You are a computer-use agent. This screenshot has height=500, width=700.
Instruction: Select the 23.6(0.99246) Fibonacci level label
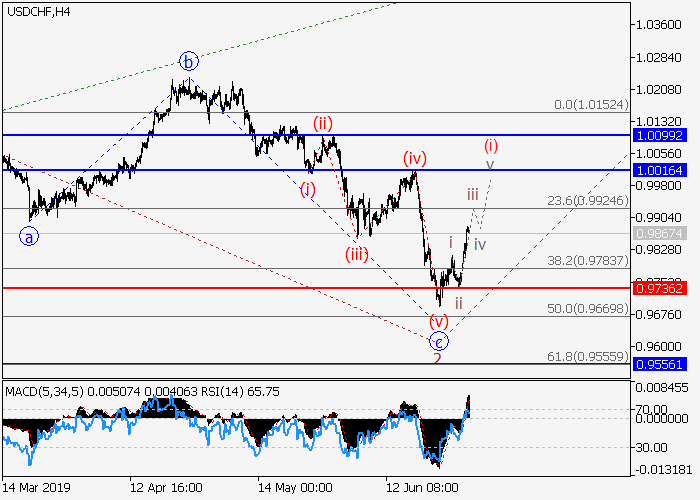click(x=590, y=200)
